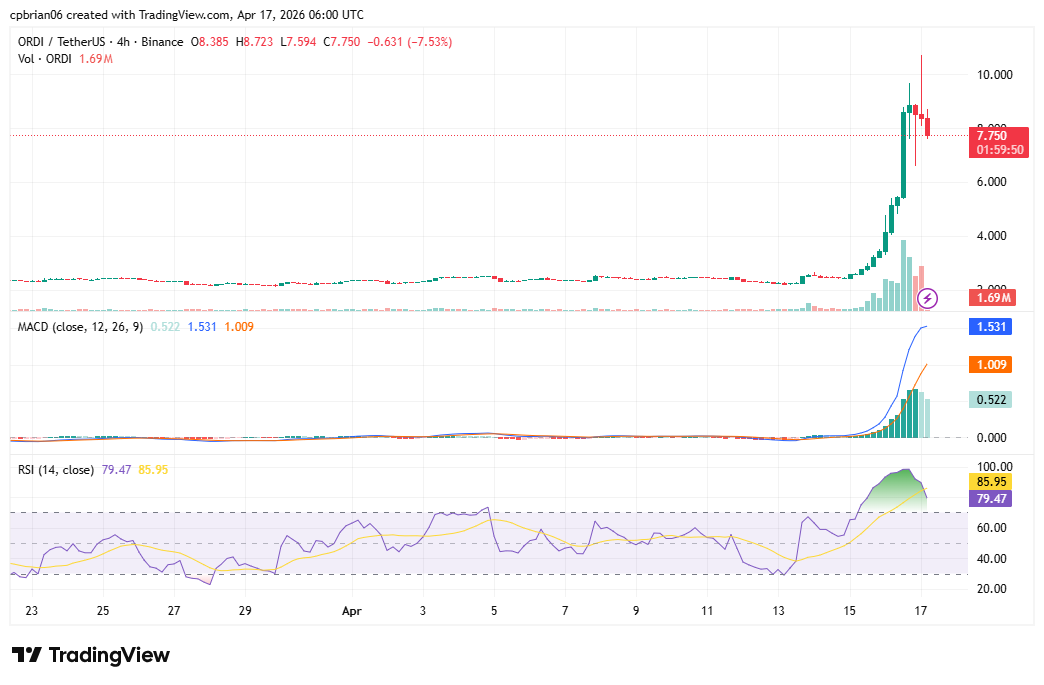This screenshot has height=685, width=1044.
Task: Click the green 0.522 histogram value label
Action: [989, 399]
